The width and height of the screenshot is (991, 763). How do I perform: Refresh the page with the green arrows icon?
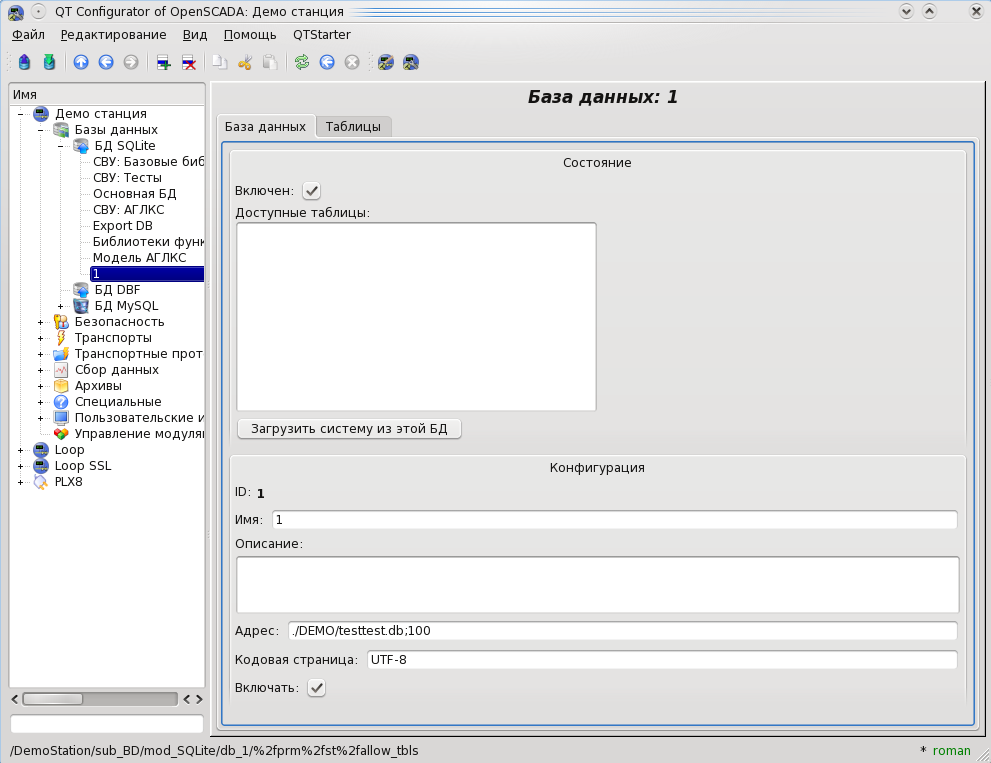click(x=301, y=62)
